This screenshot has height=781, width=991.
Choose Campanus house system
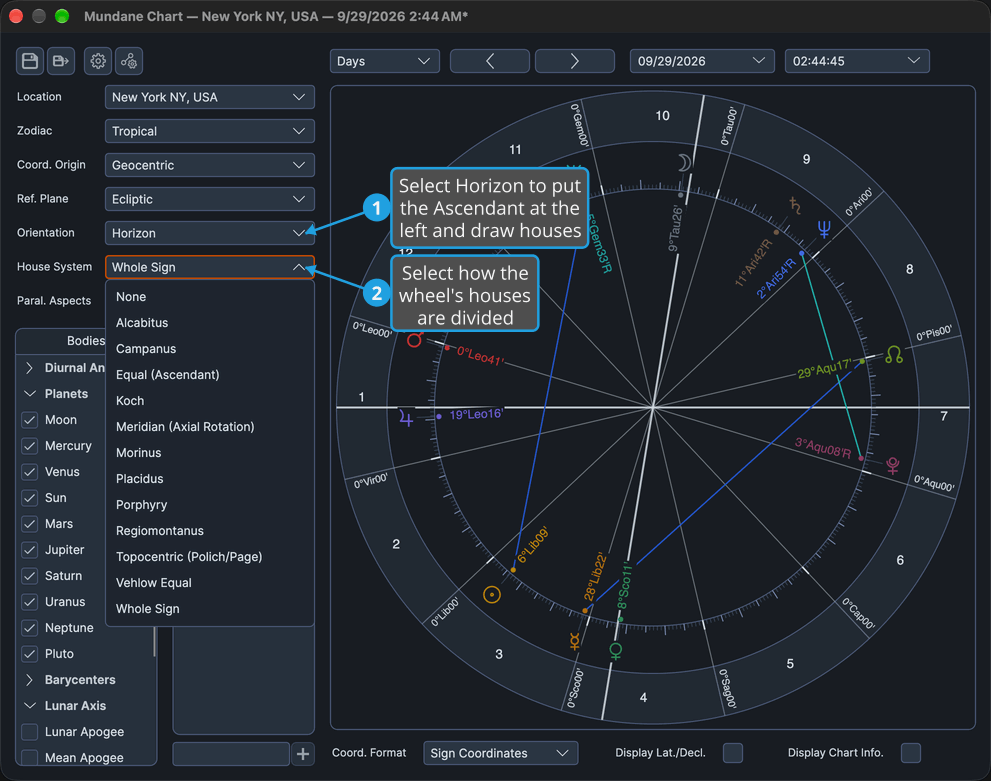pyautogui.click(x=210, y=349)
